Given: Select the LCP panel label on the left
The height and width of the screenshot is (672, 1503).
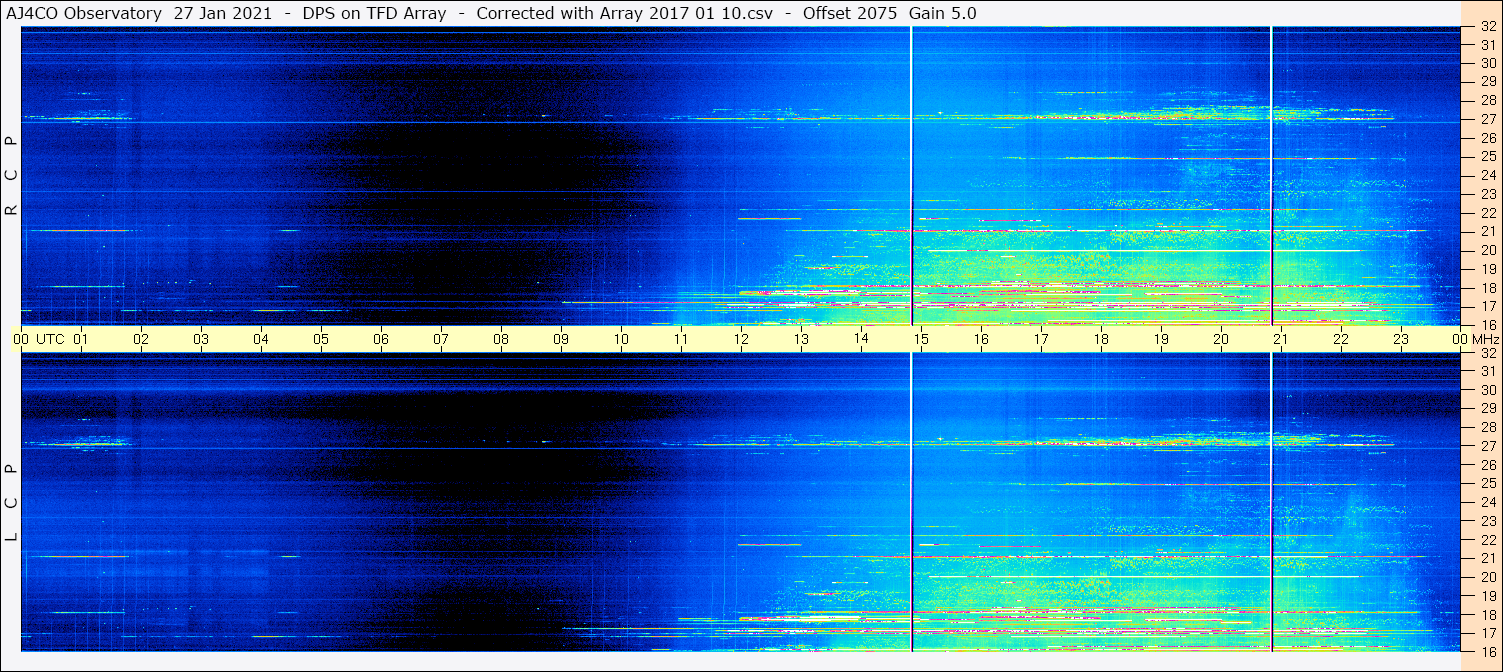Looking at the screenshot, I should tap(12, 503).
